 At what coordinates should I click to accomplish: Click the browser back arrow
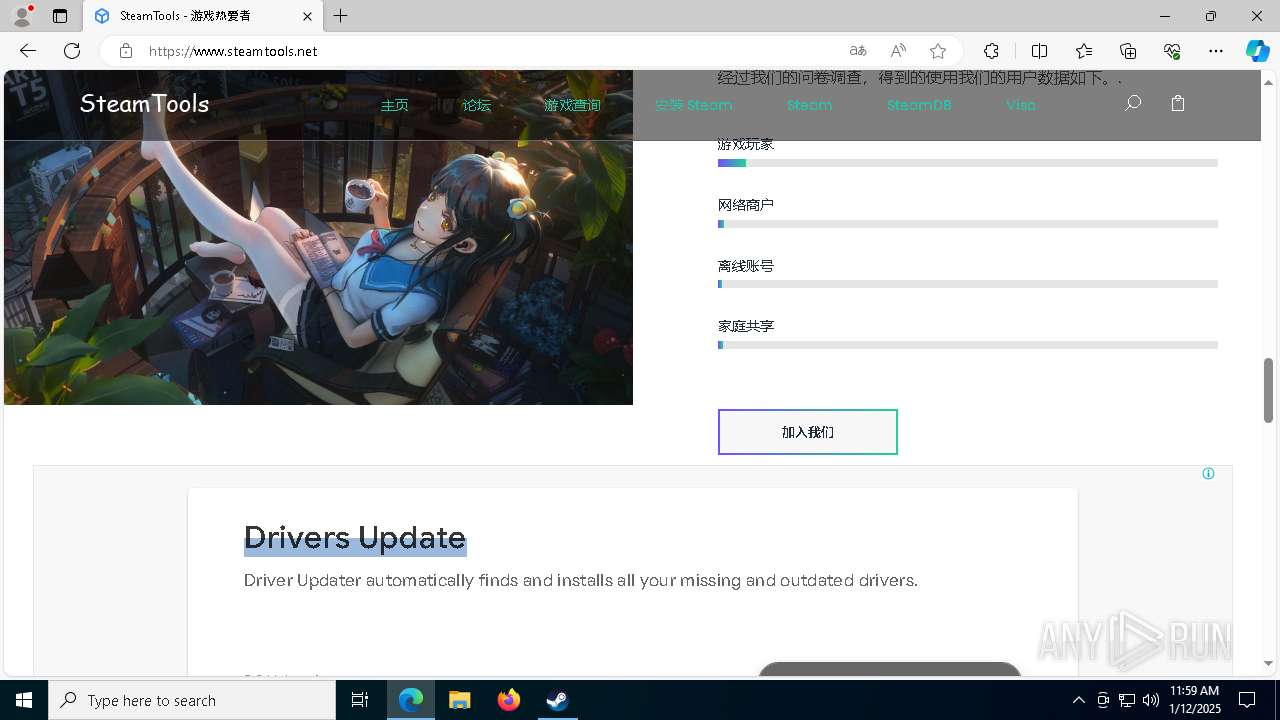[x=28, y=51]
